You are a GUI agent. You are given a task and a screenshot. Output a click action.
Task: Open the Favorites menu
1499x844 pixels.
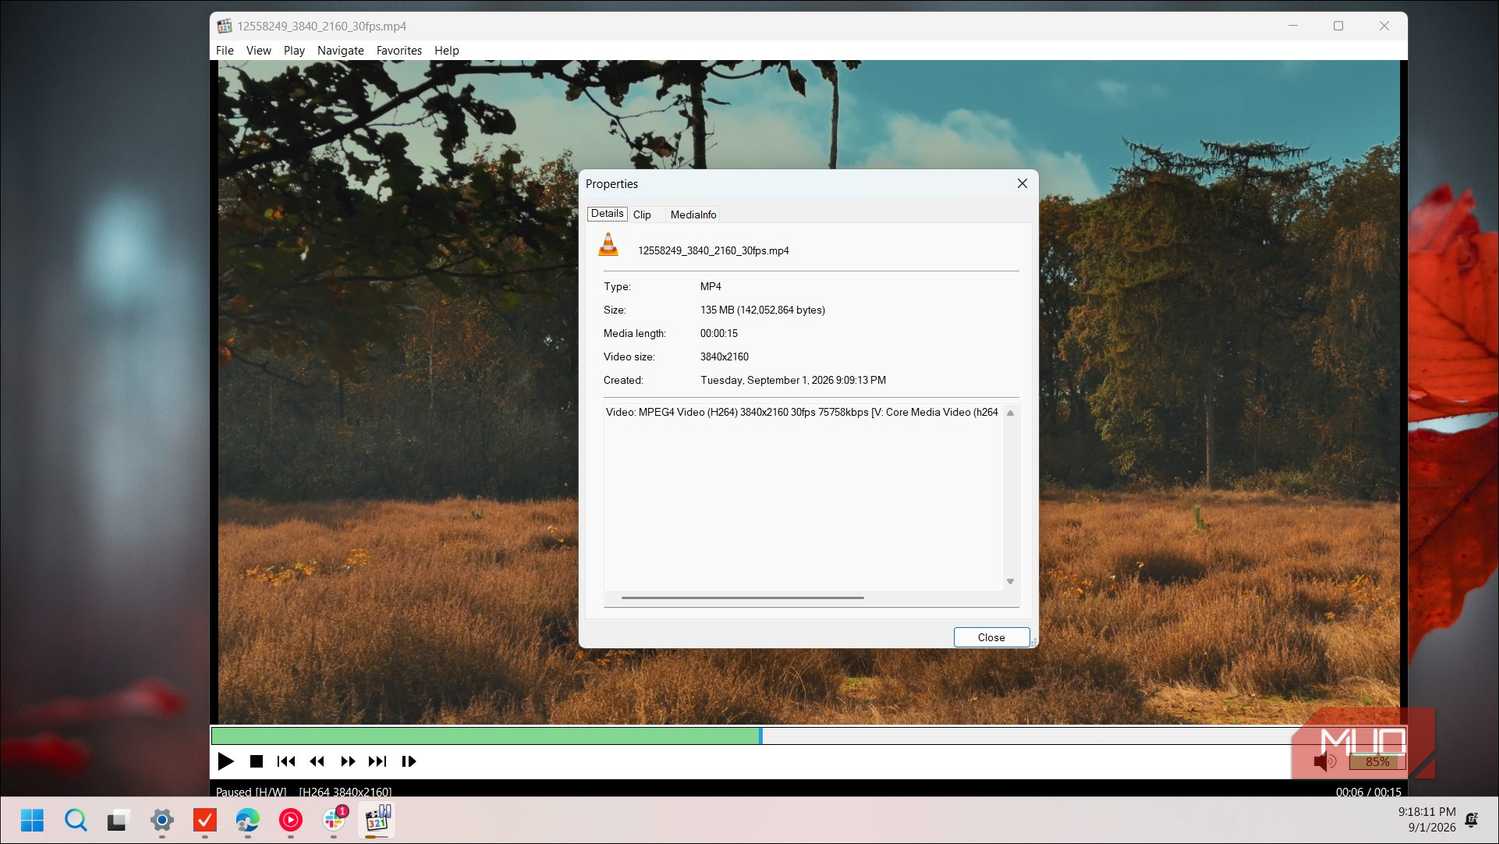399,50
